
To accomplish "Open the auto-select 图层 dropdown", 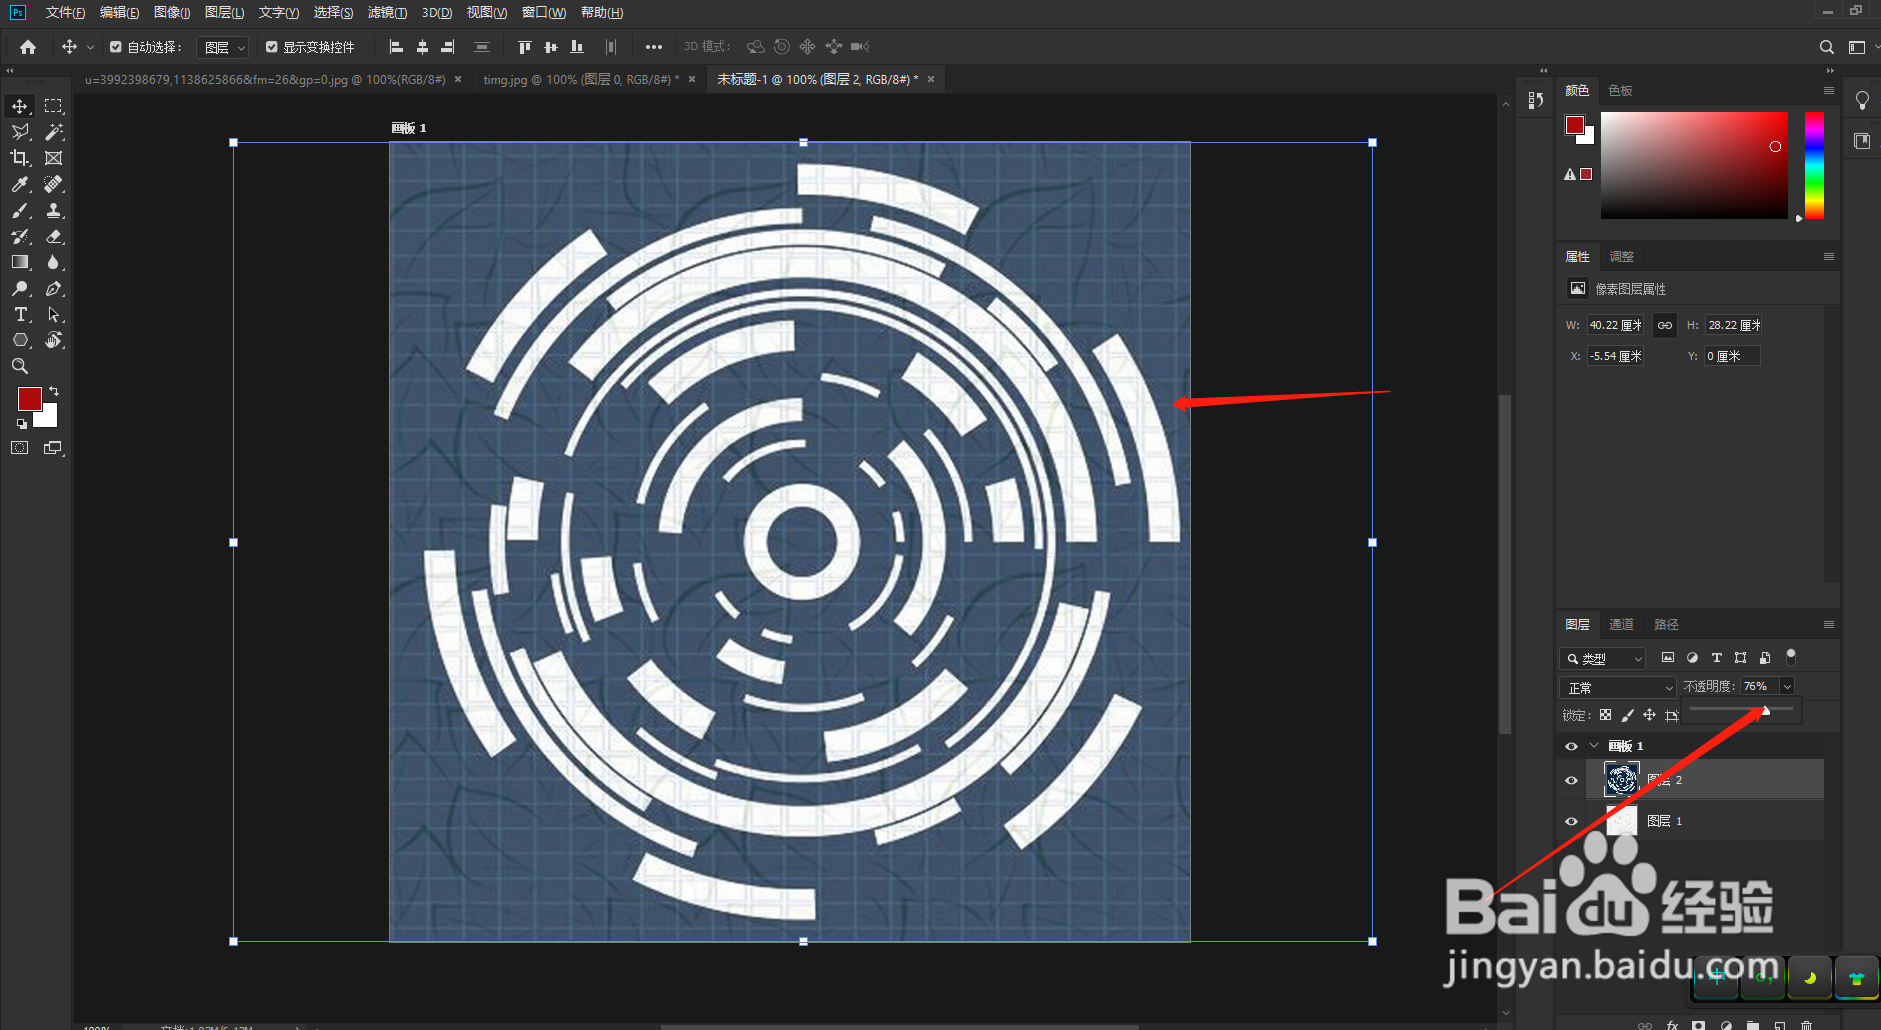I will point(222,47).
